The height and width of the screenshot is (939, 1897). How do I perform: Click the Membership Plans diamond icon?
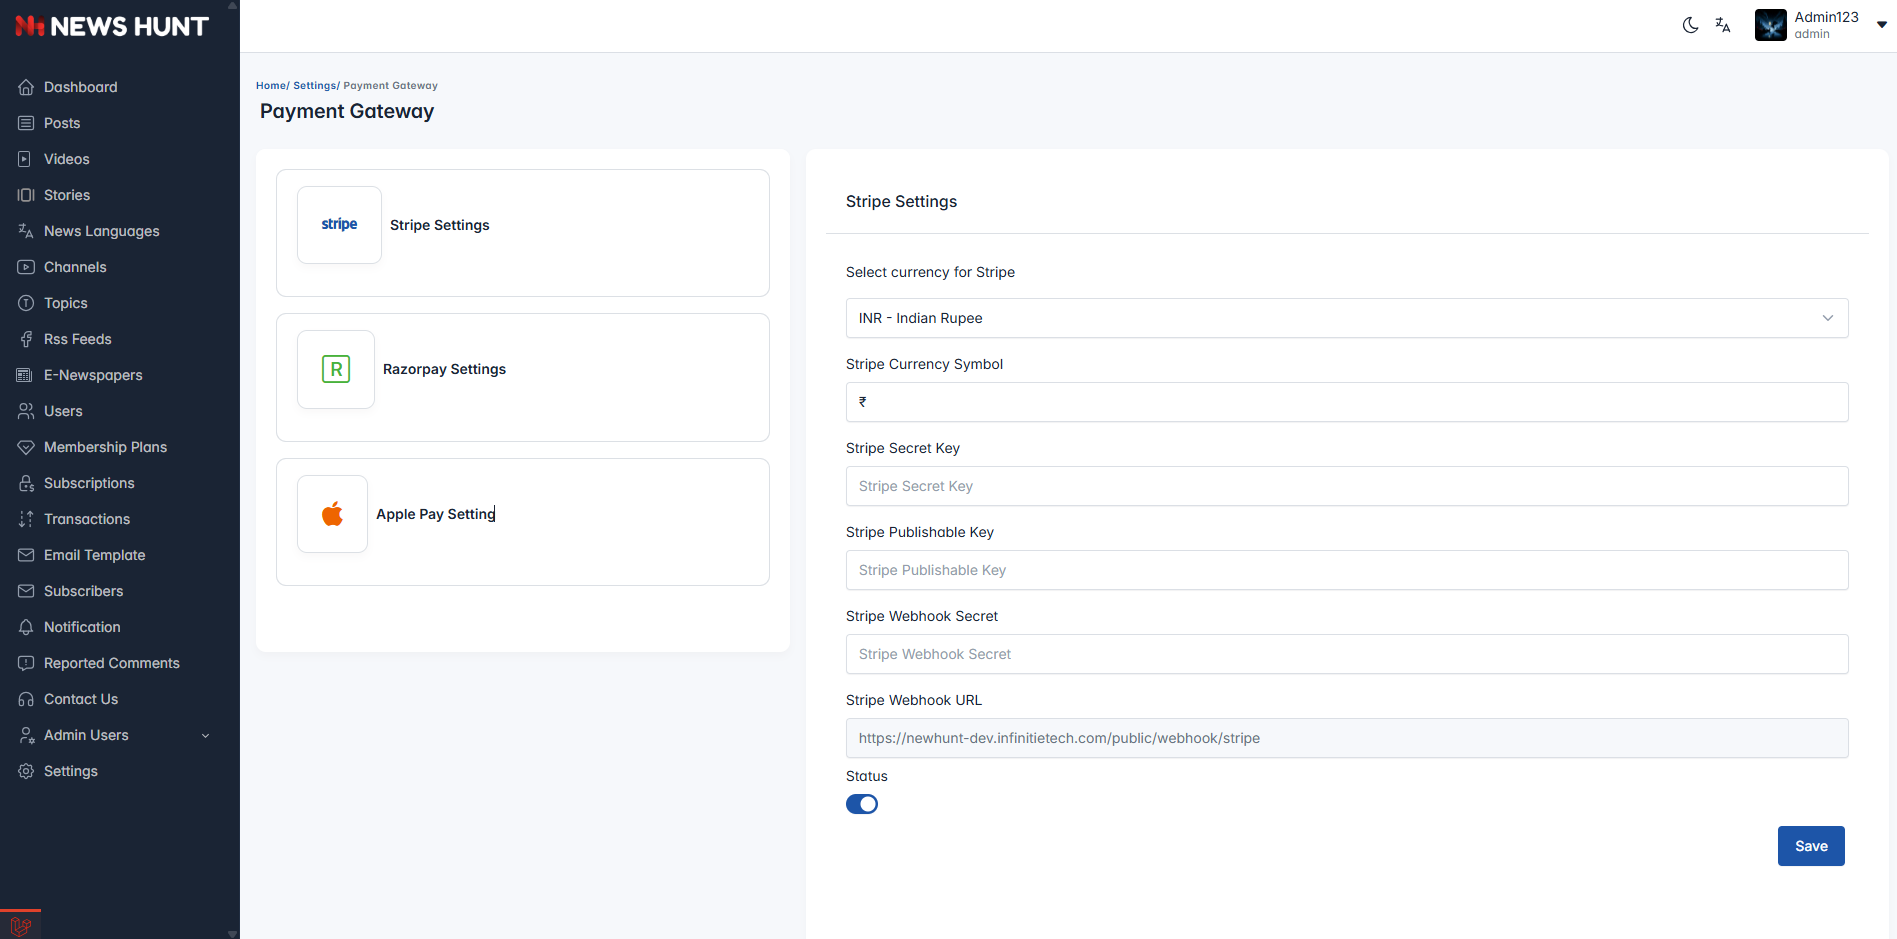pyautogui.click(x=26, y=447)
